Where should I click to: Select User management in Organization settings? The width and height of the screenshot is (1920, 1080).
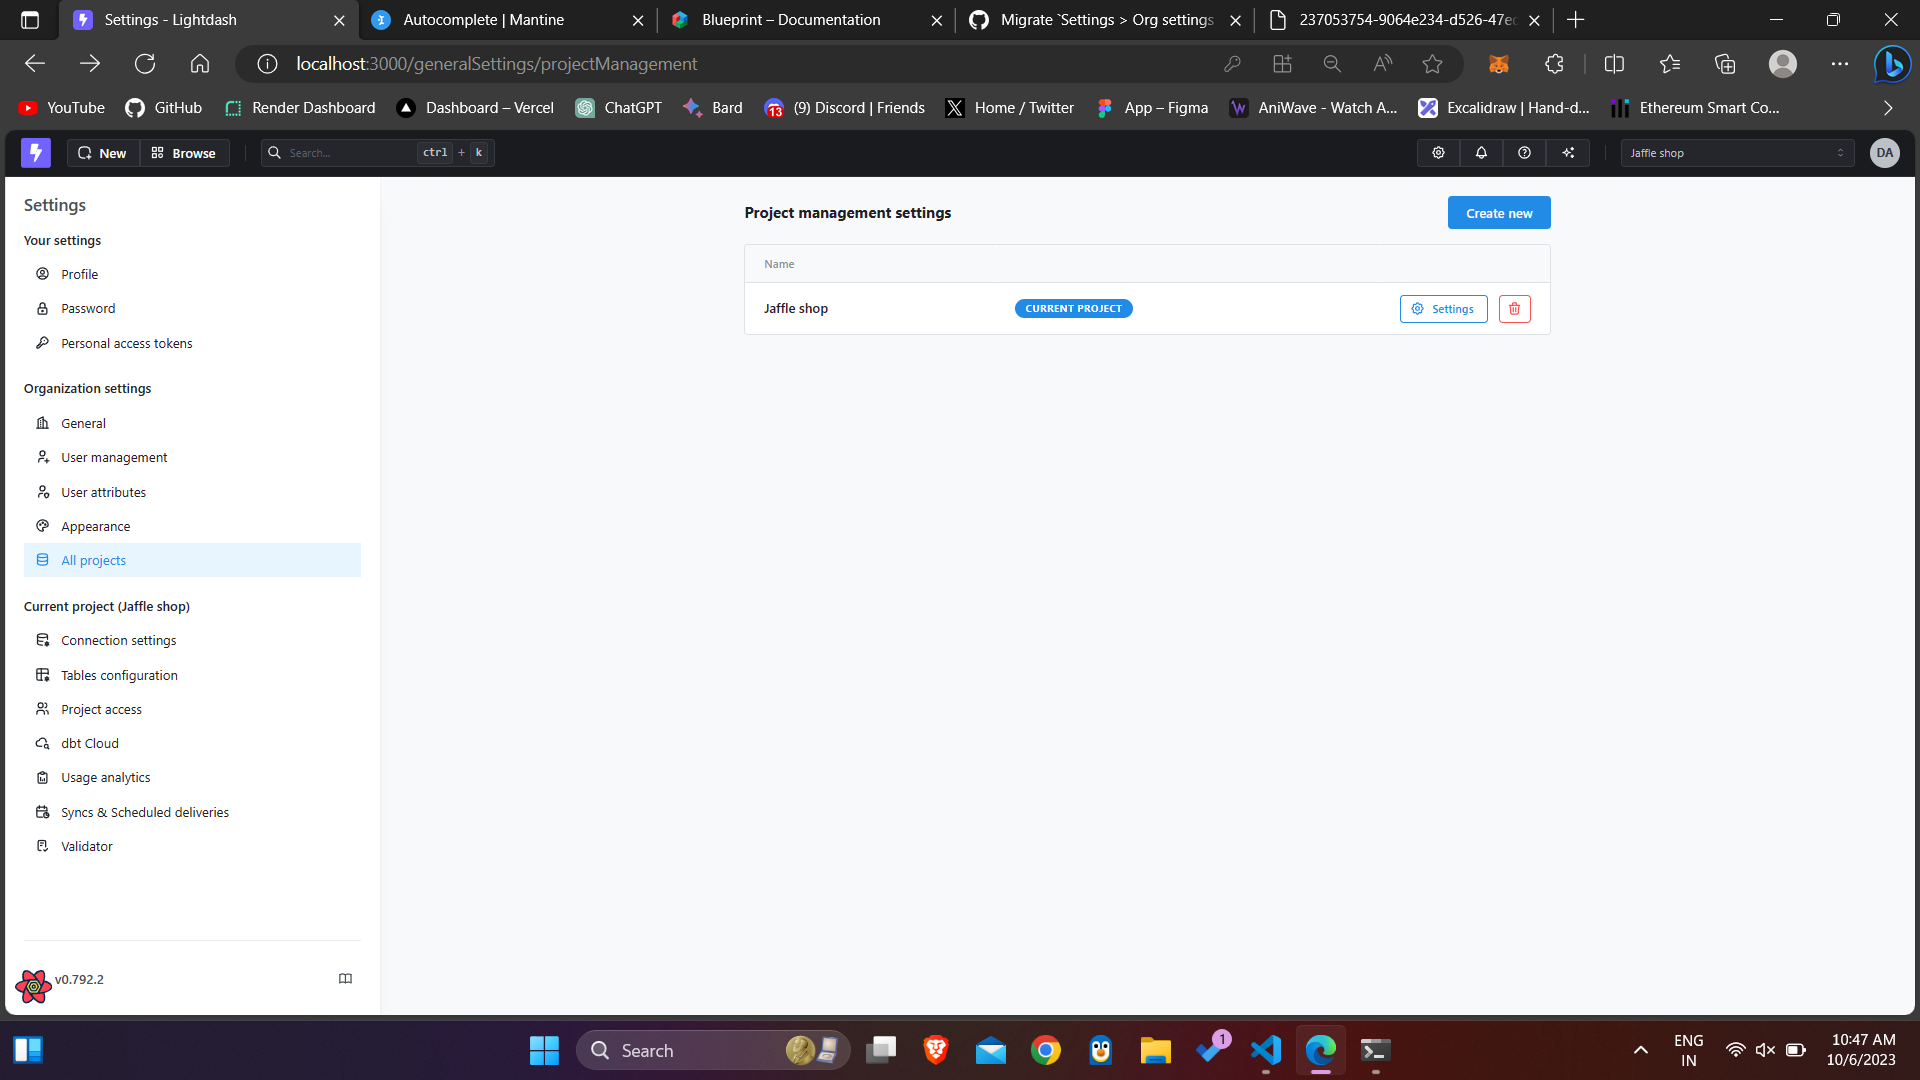[113, 456]
